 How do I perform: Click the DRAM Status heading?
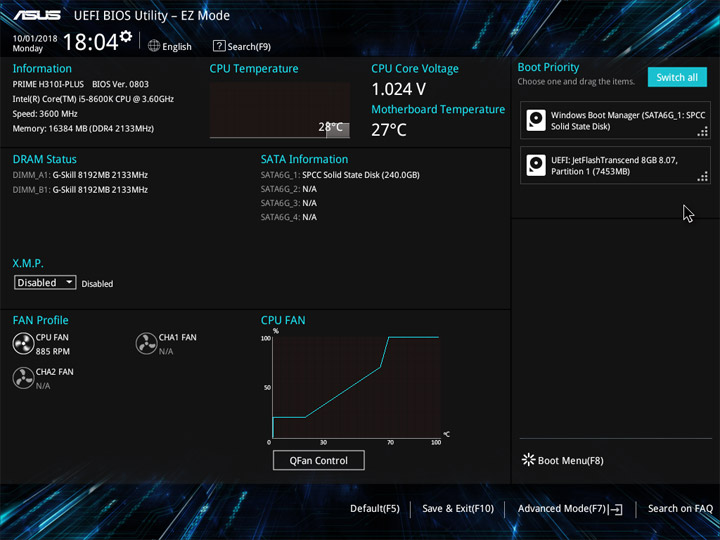tap(45, 159)
